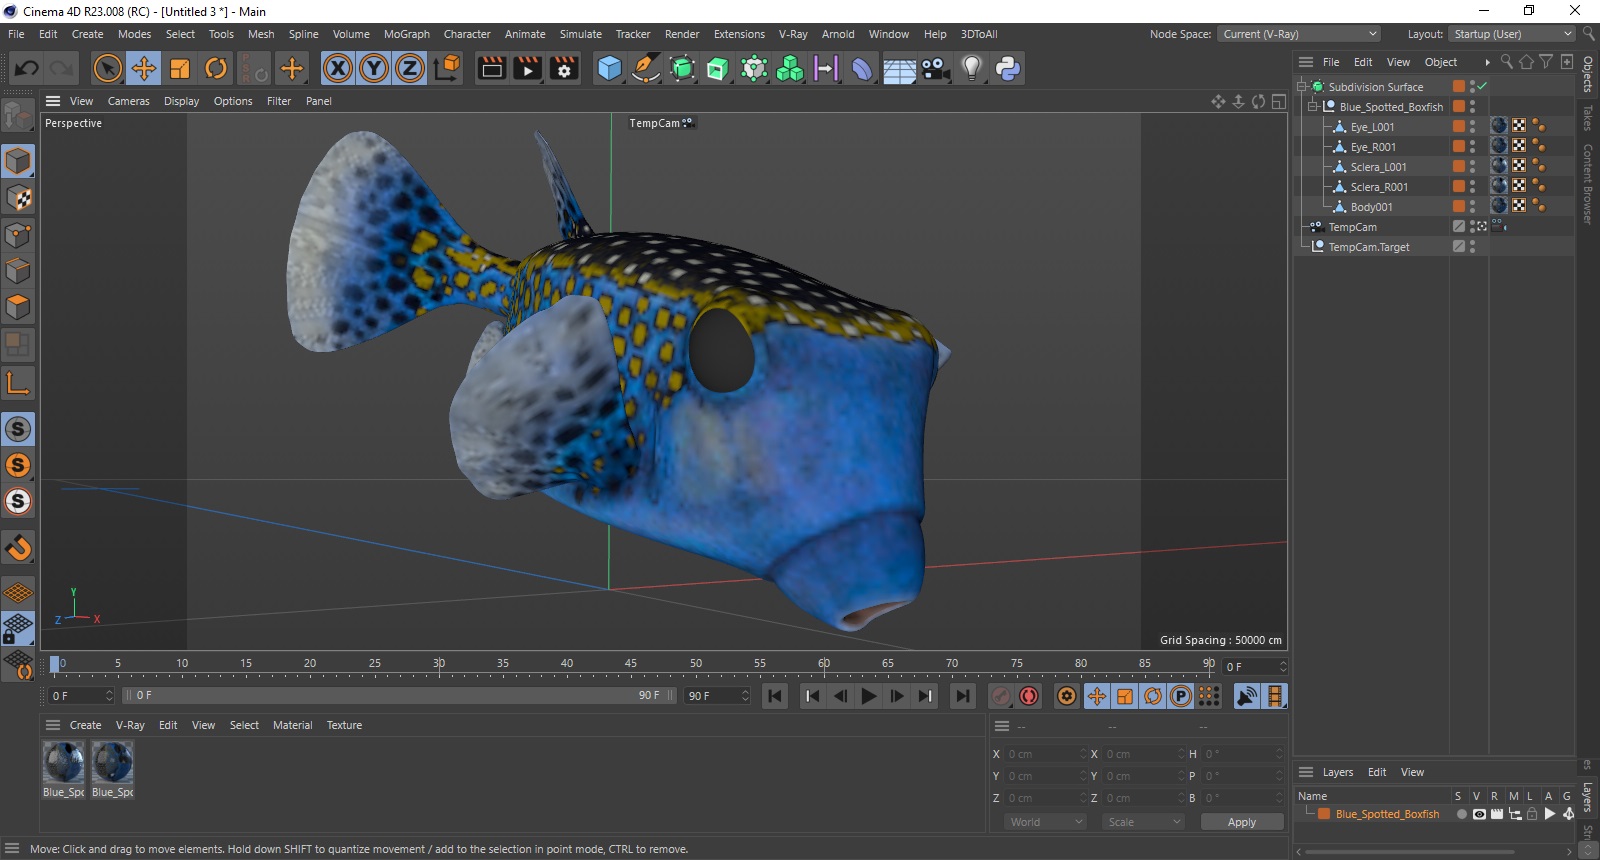Click the X position coordinate field
1600x860 pixels.
[x=1046, y=754]
